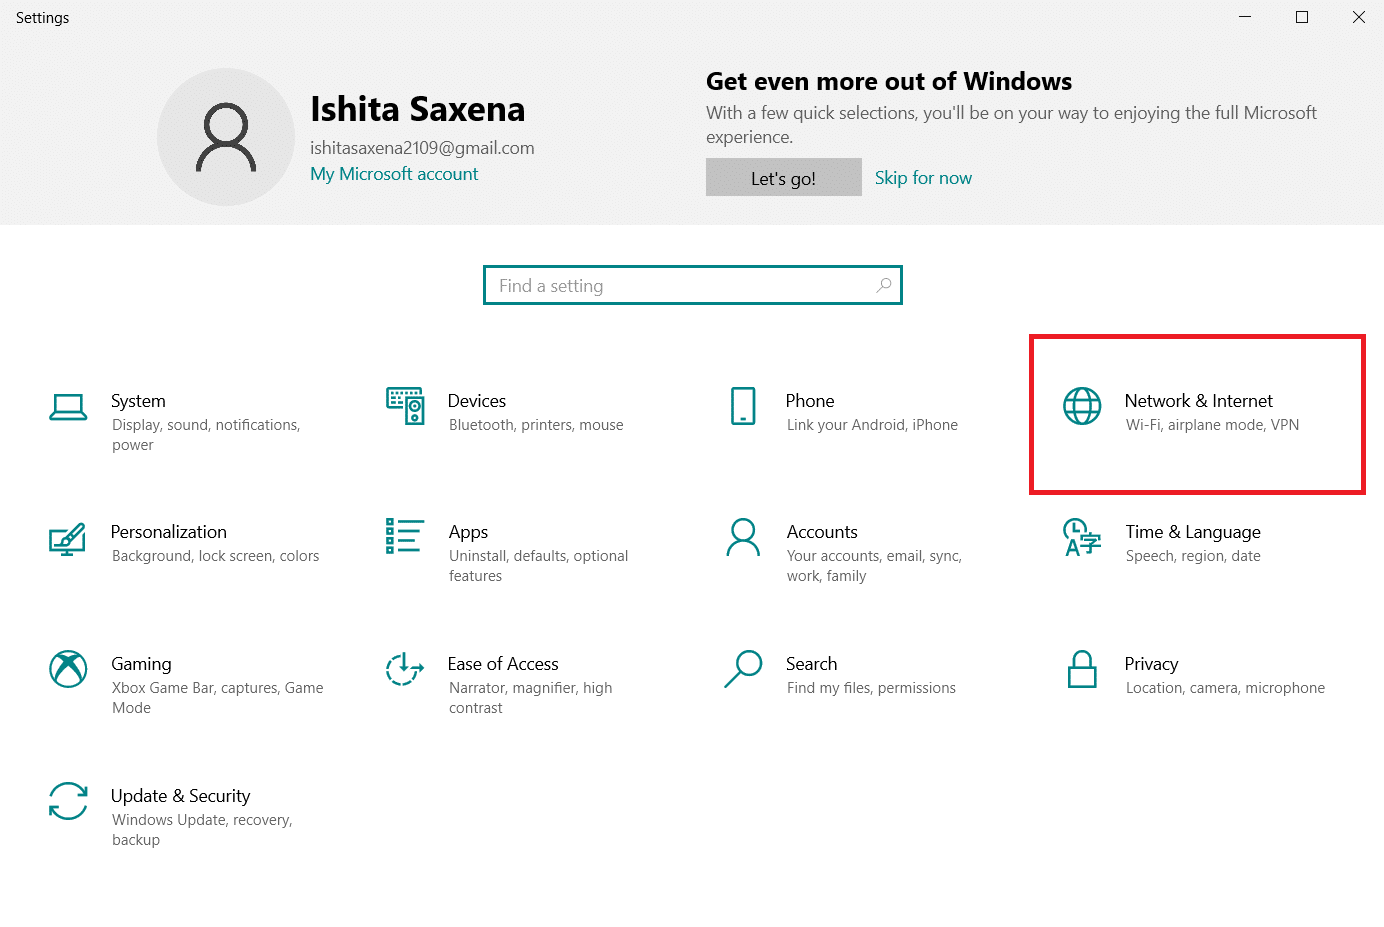Open the System laptop icon
This screenshot has width=1384, height=927.
pyautogui.click(x=68, y=406)
